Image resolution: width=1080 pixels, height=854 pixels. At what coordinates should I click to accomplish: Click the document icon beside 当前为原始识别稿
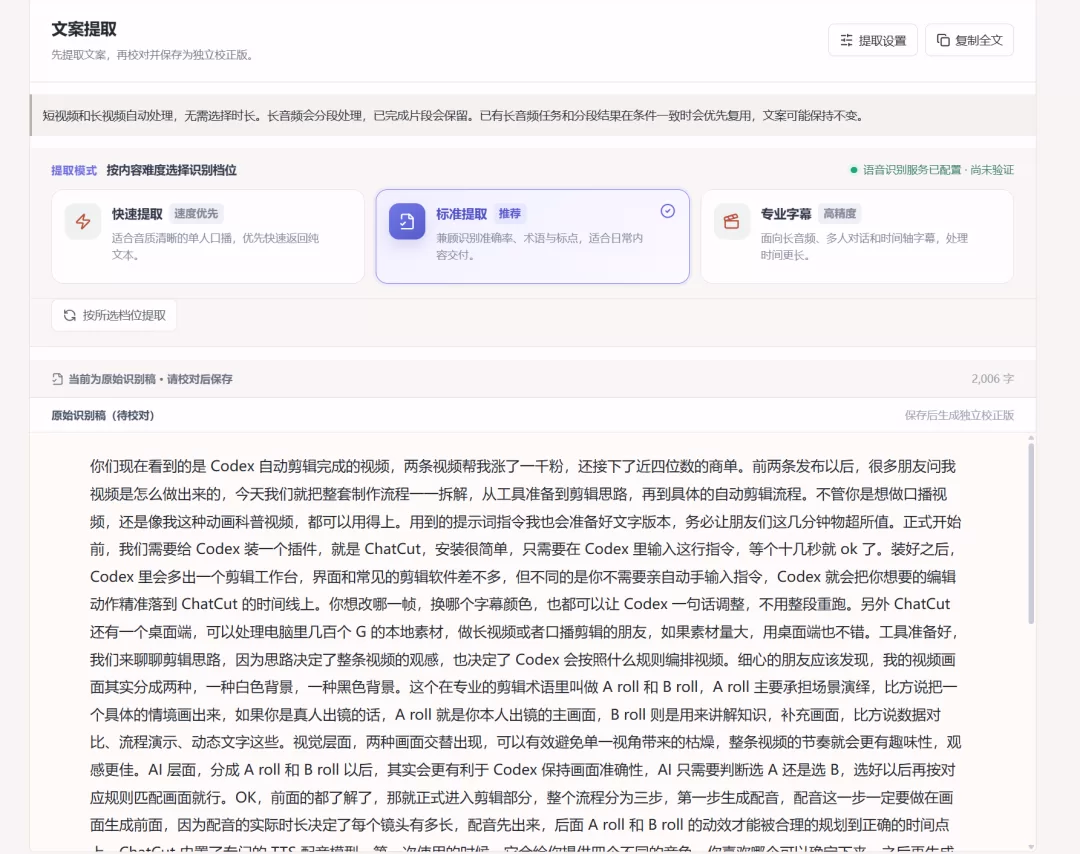click(x=58, y=379)
